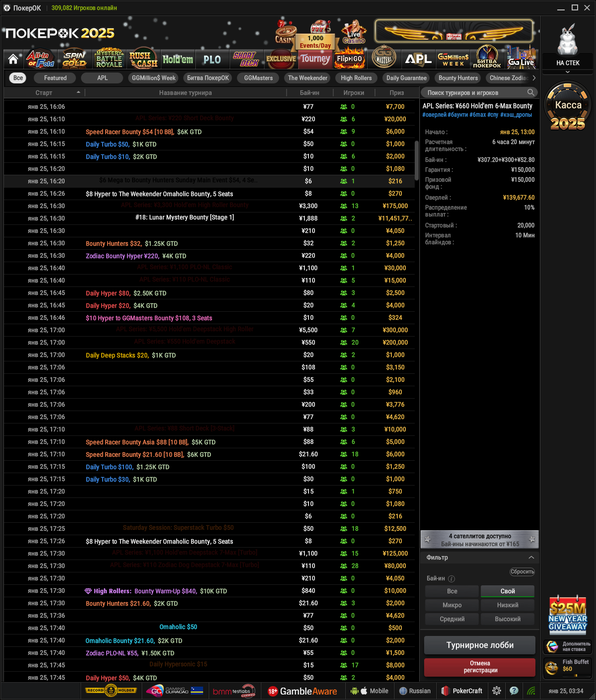The image size is (596, 700).
Task: Open the Spin & Gold game icon
Action: [x=74, y=58]
